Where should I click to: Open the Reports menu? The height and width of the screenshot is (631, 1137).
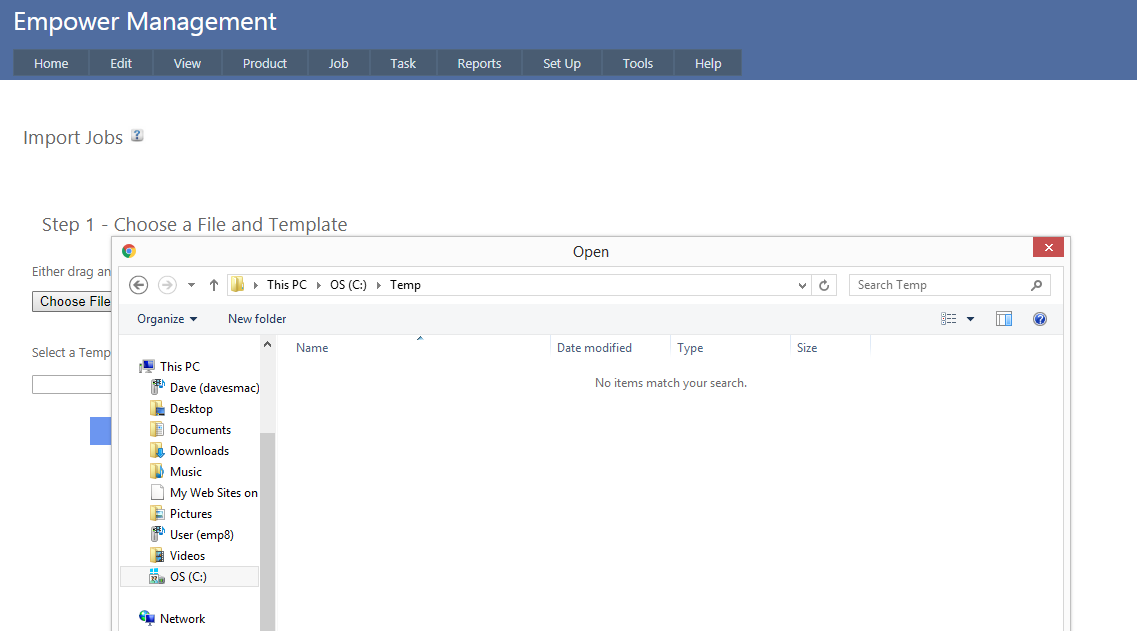[479, 63]
